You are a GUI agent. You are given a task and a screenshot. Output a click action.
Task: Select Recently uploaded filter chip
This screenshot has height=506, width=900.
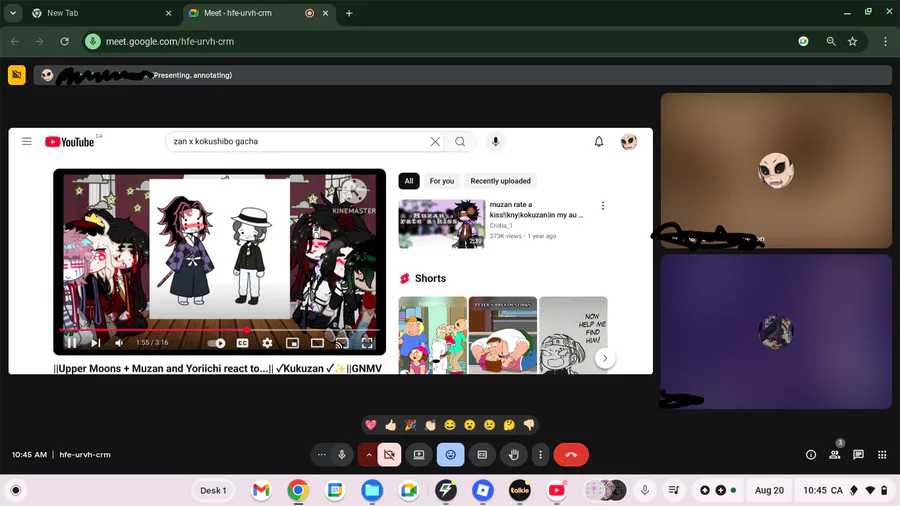tap(501, 181)
